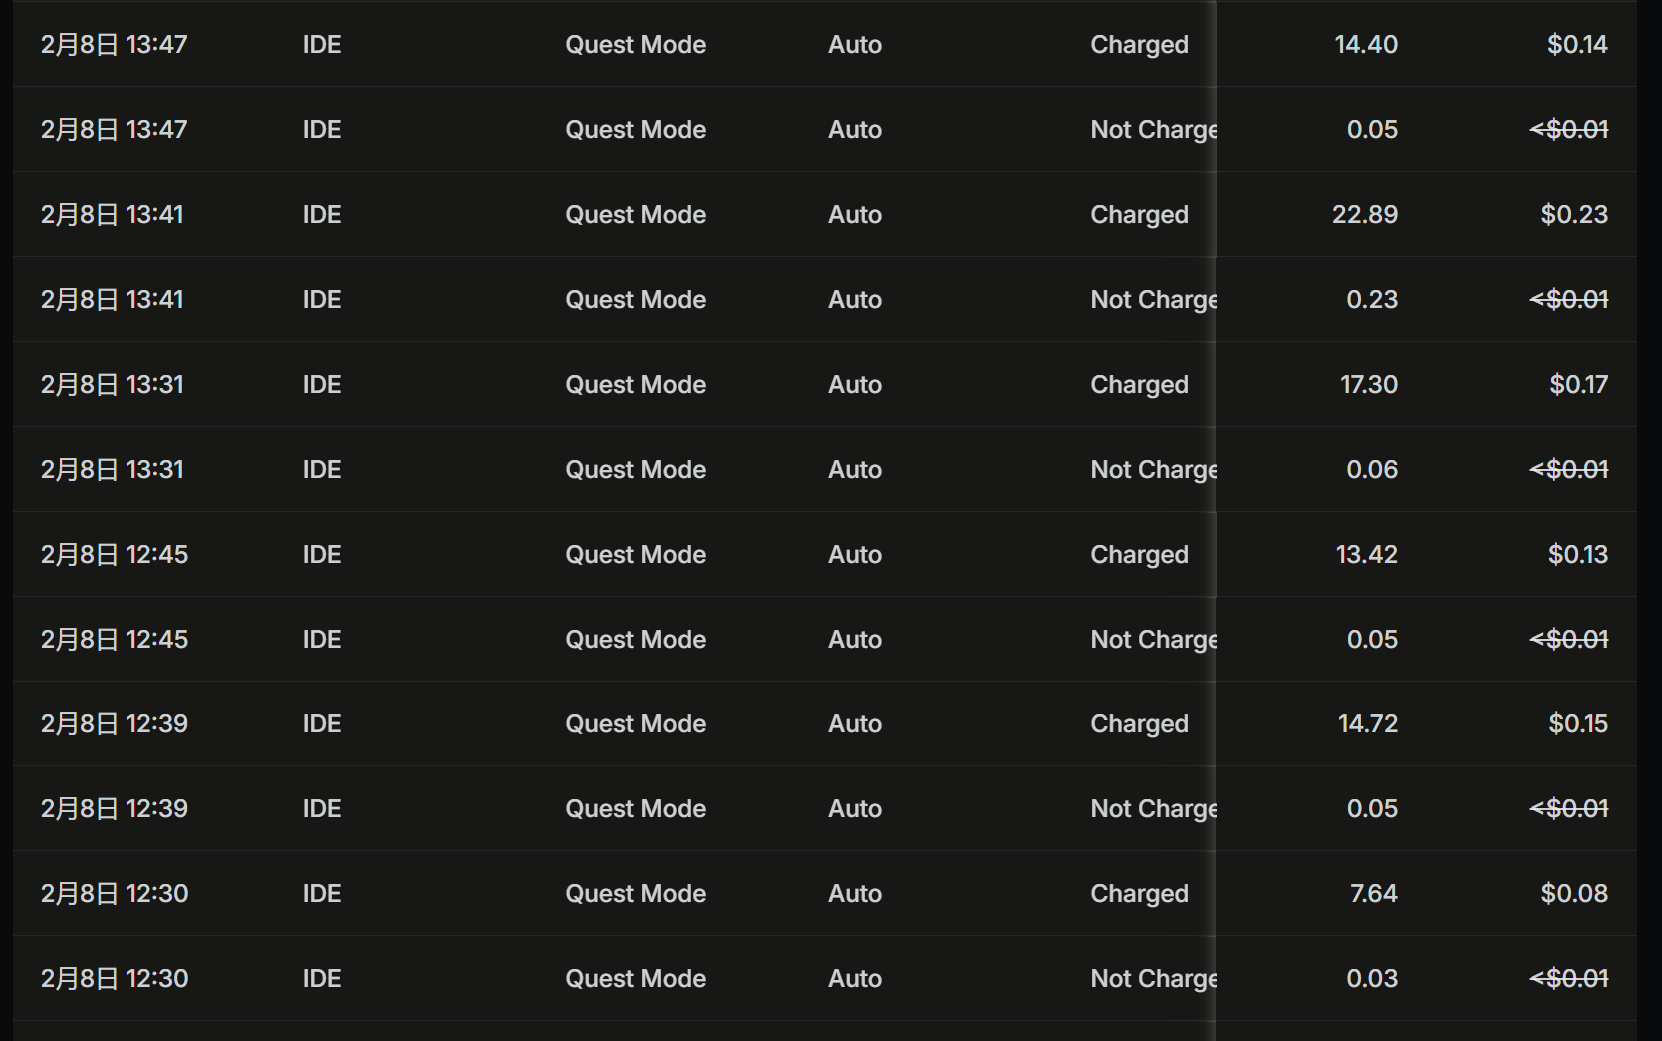This screenshot has height=1041, width=1662.
Task: Select the 0.03 credits value in last row
Action: [1372, 978]
